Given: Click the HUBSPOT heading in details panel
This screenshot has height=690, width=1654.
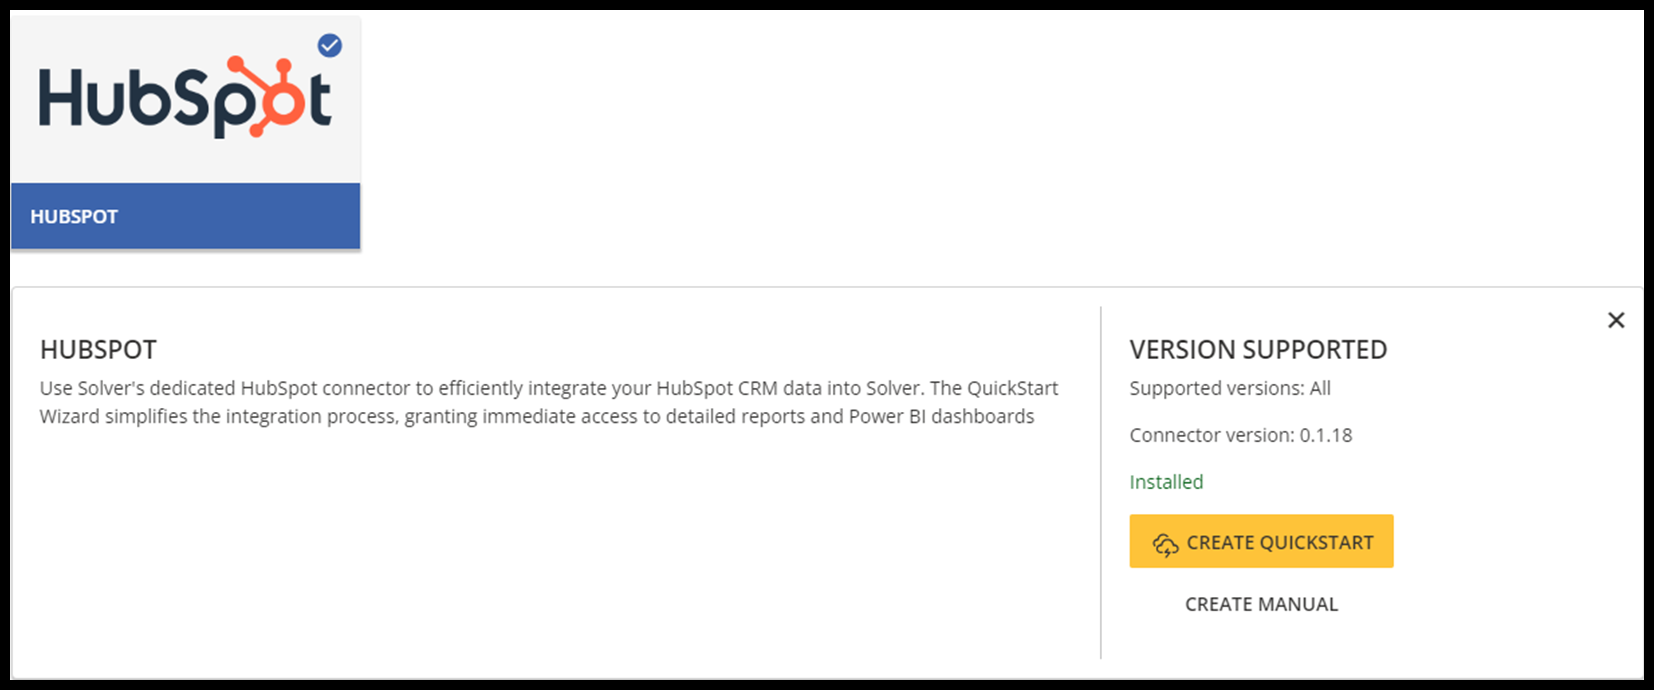Looking at the screenshot, I should (x=98, y=349).
